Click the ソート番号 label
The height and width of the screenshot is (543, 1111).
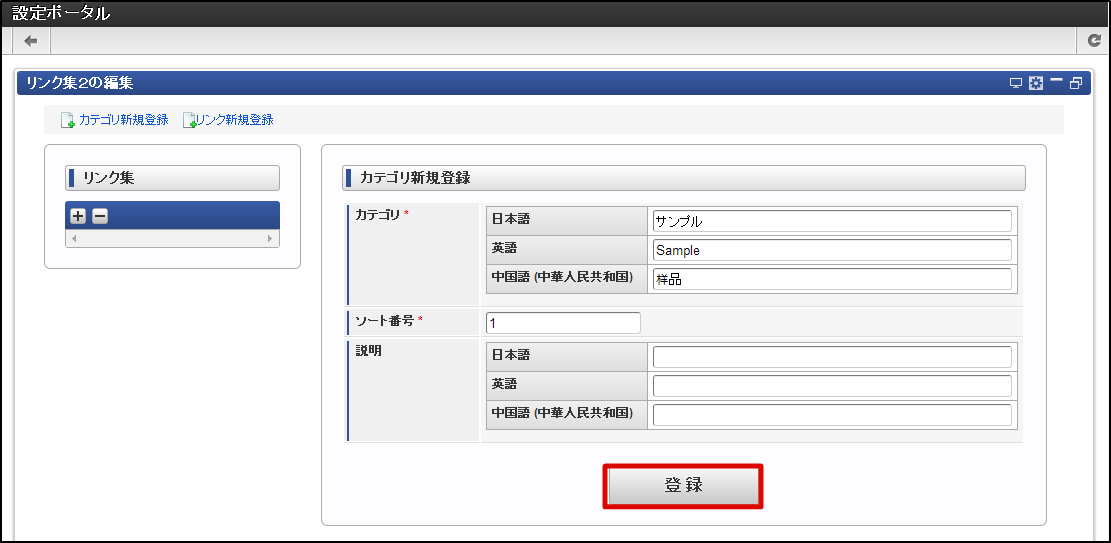point(385,320)
